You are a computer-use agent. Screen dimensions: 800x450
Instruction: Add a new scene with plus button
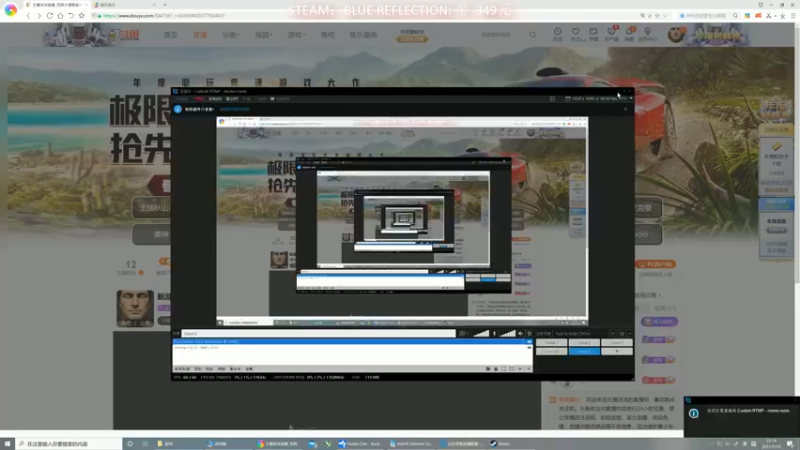[x=617, y=352]
